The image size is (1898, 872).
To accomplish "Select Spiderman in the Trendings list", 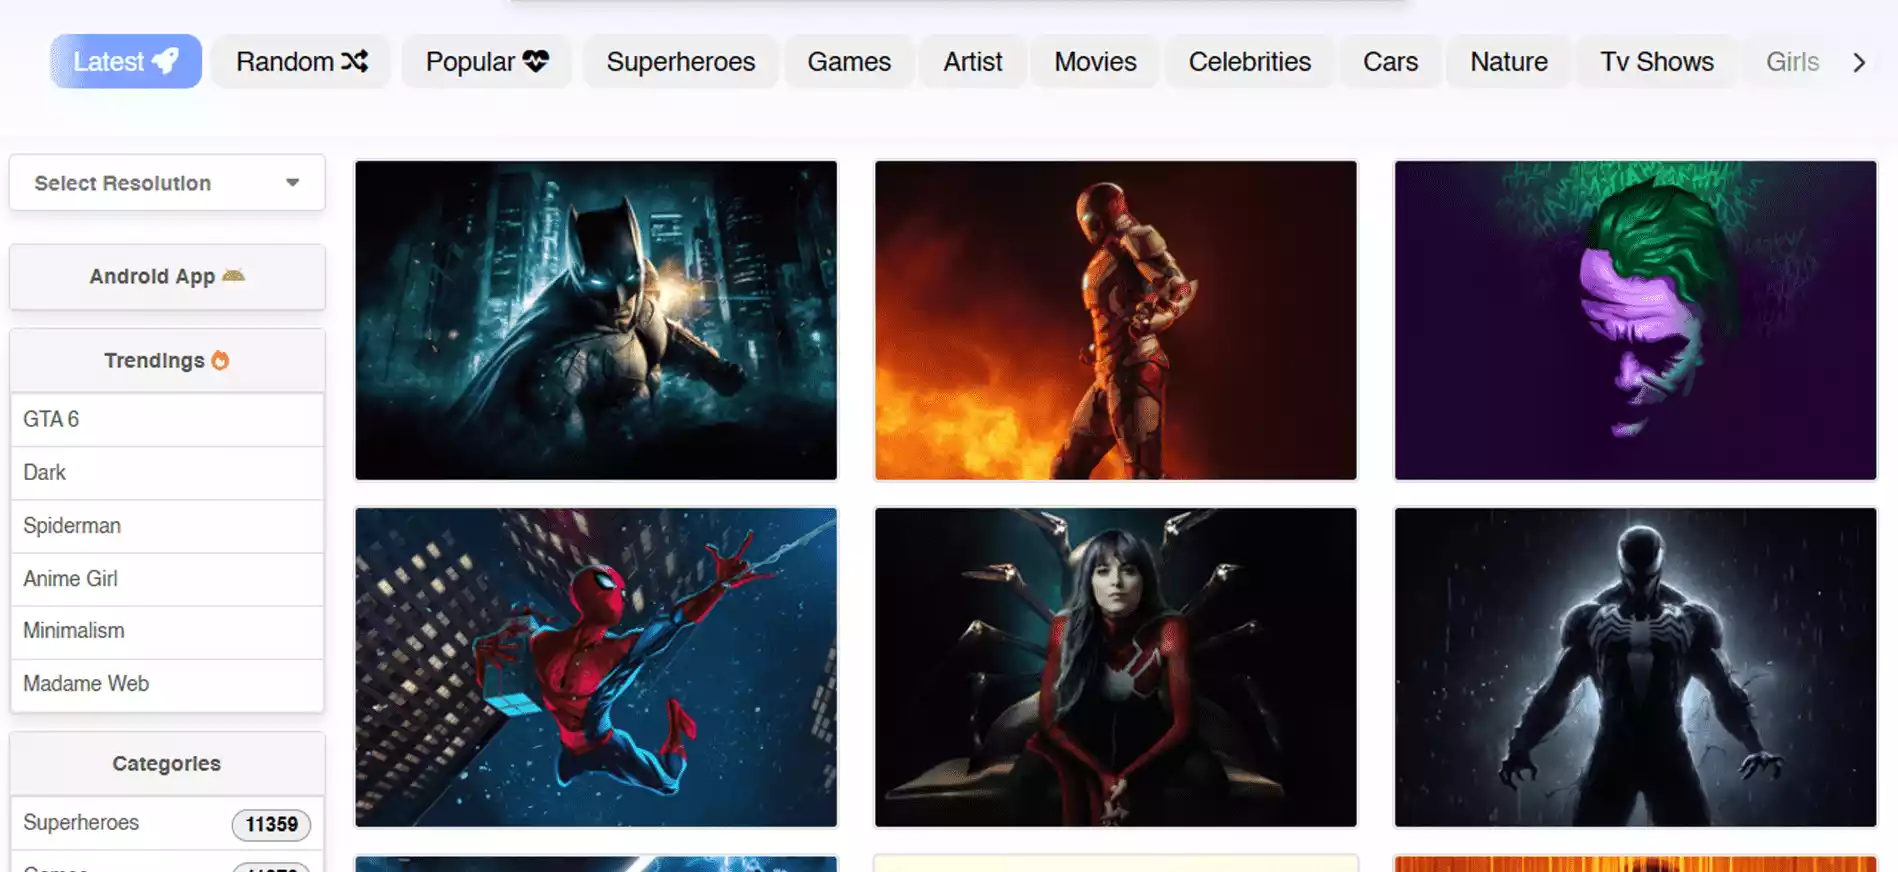I will pos(72,525).
